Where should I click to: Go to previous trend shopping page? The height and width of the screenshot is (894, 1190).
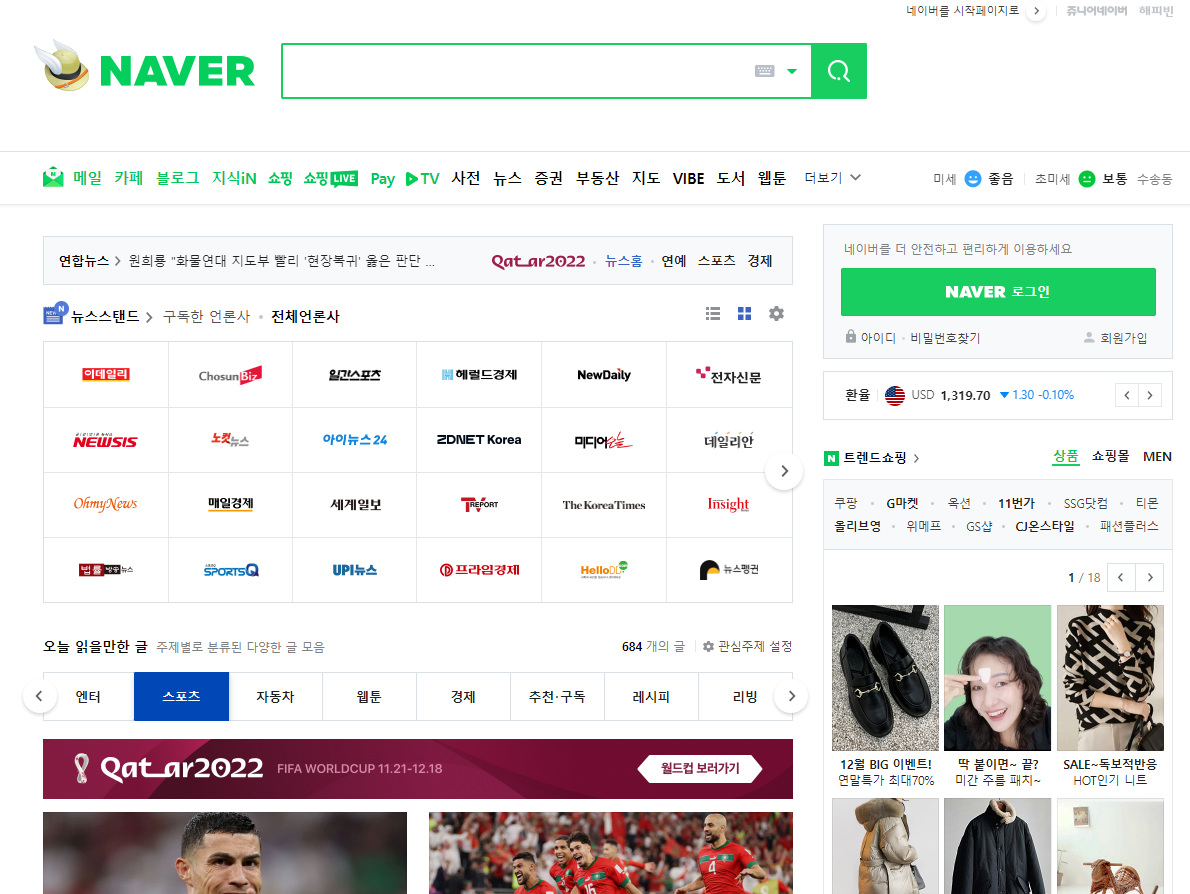tap(1121, 578)
